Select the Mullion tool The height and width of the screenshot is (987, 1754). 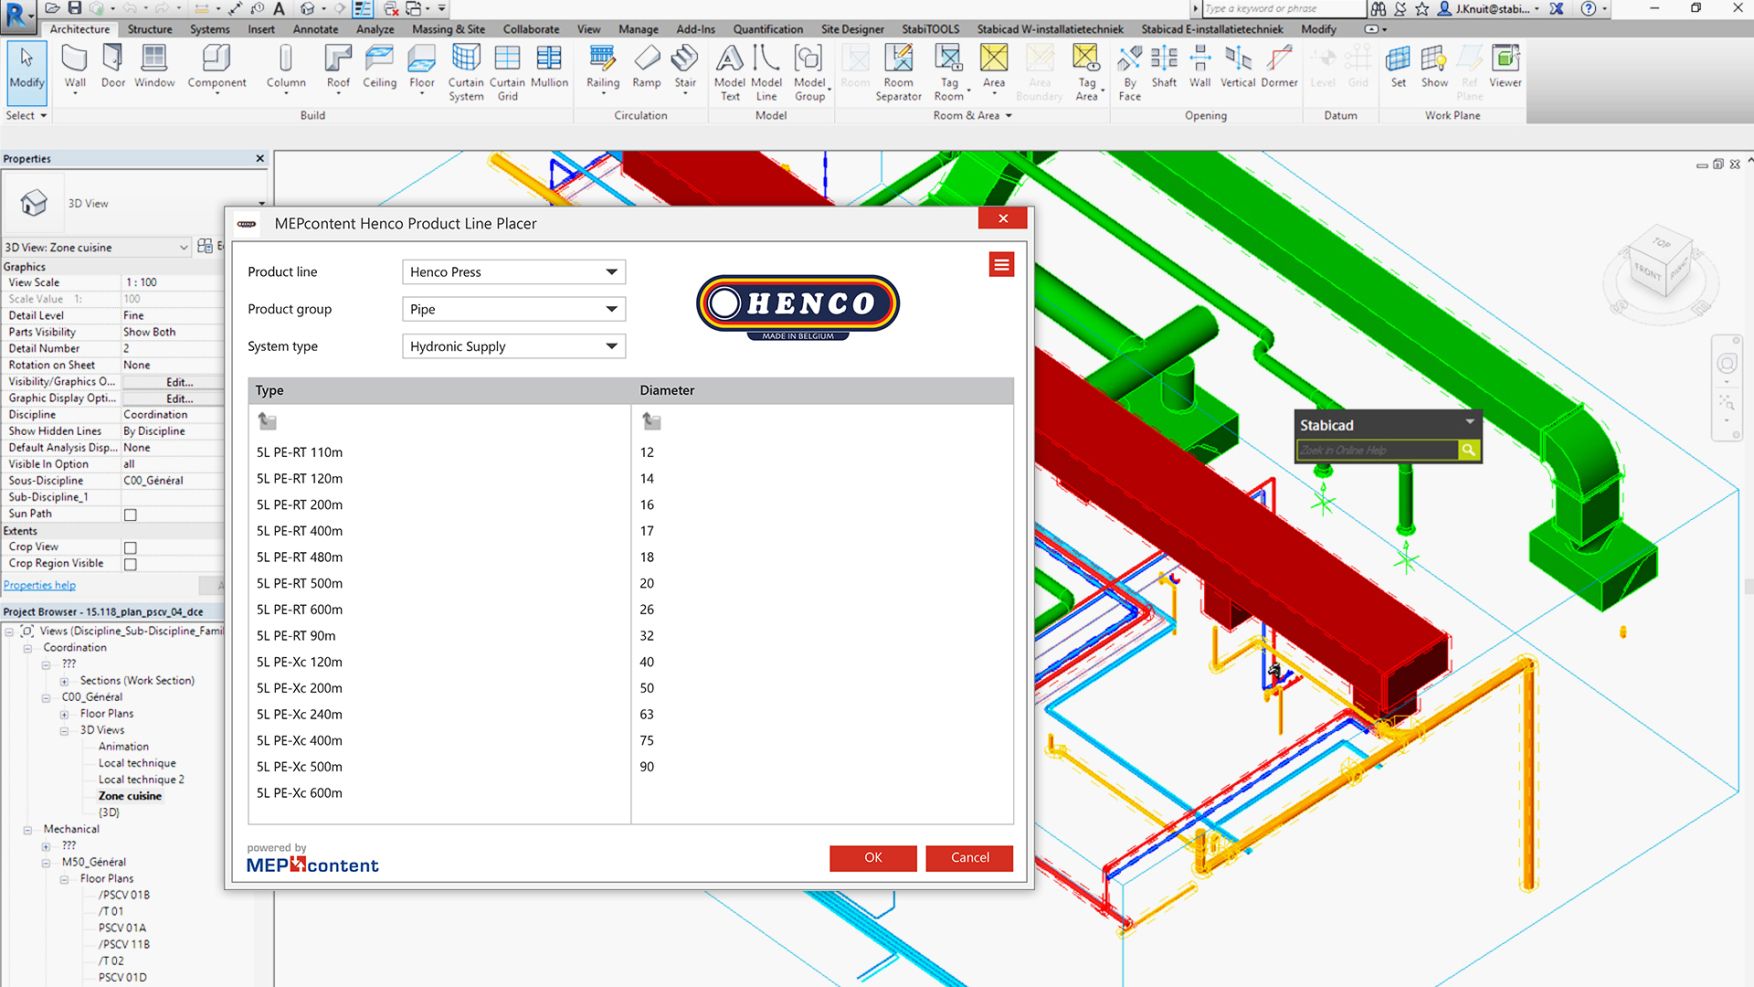coord(549,68)
